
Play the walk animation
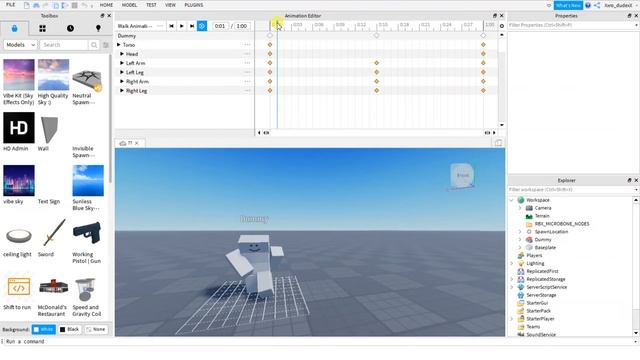coord(182,26)
